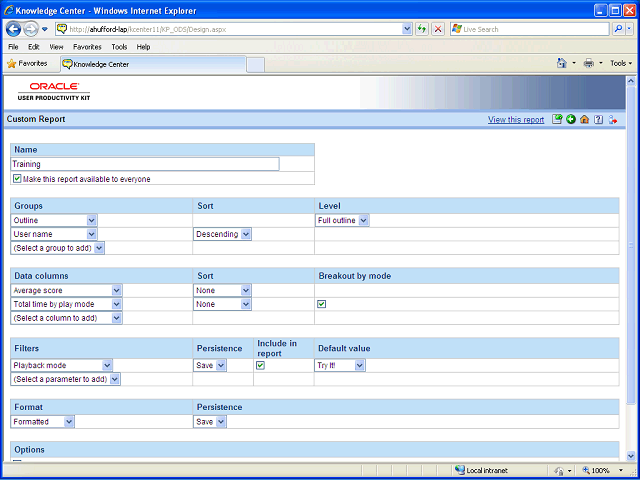Click the green back arrow icon
Image resolution: width=640 pixels, height=480 pixels.
571,119
